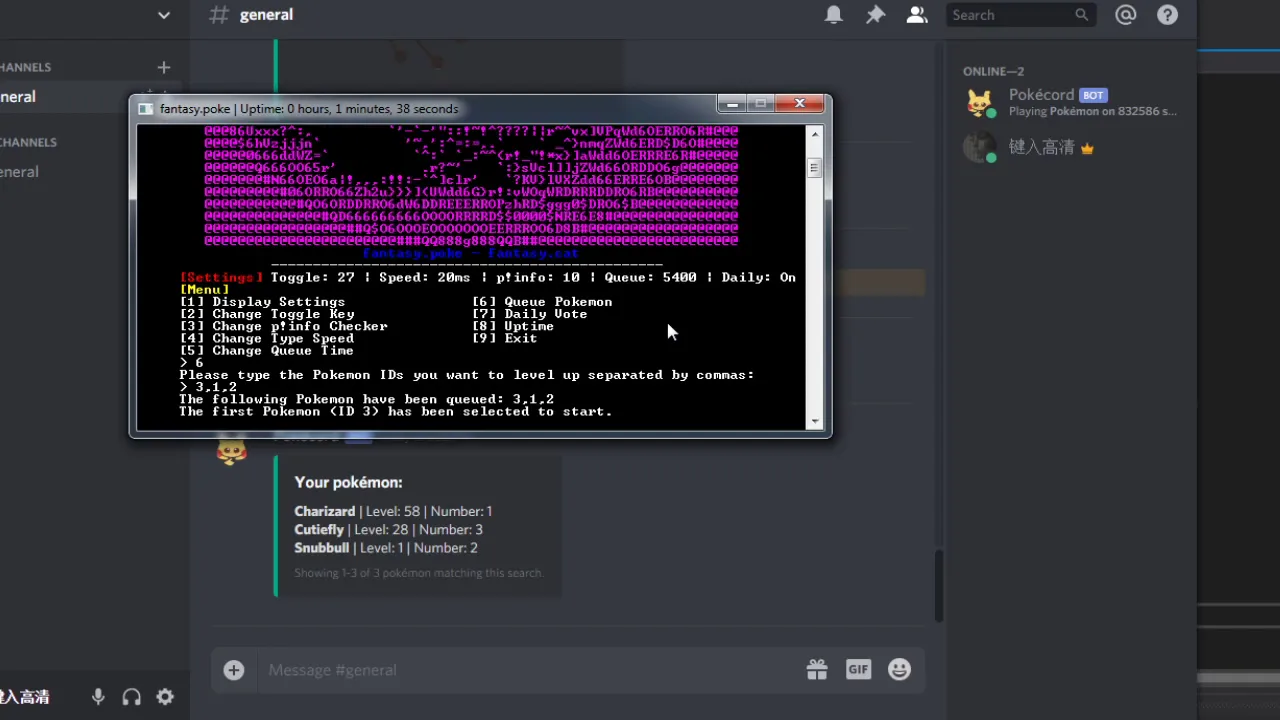Collapse the upper CHANNELS category
The width and height of the screenshot is (1280, 720).
26,67
